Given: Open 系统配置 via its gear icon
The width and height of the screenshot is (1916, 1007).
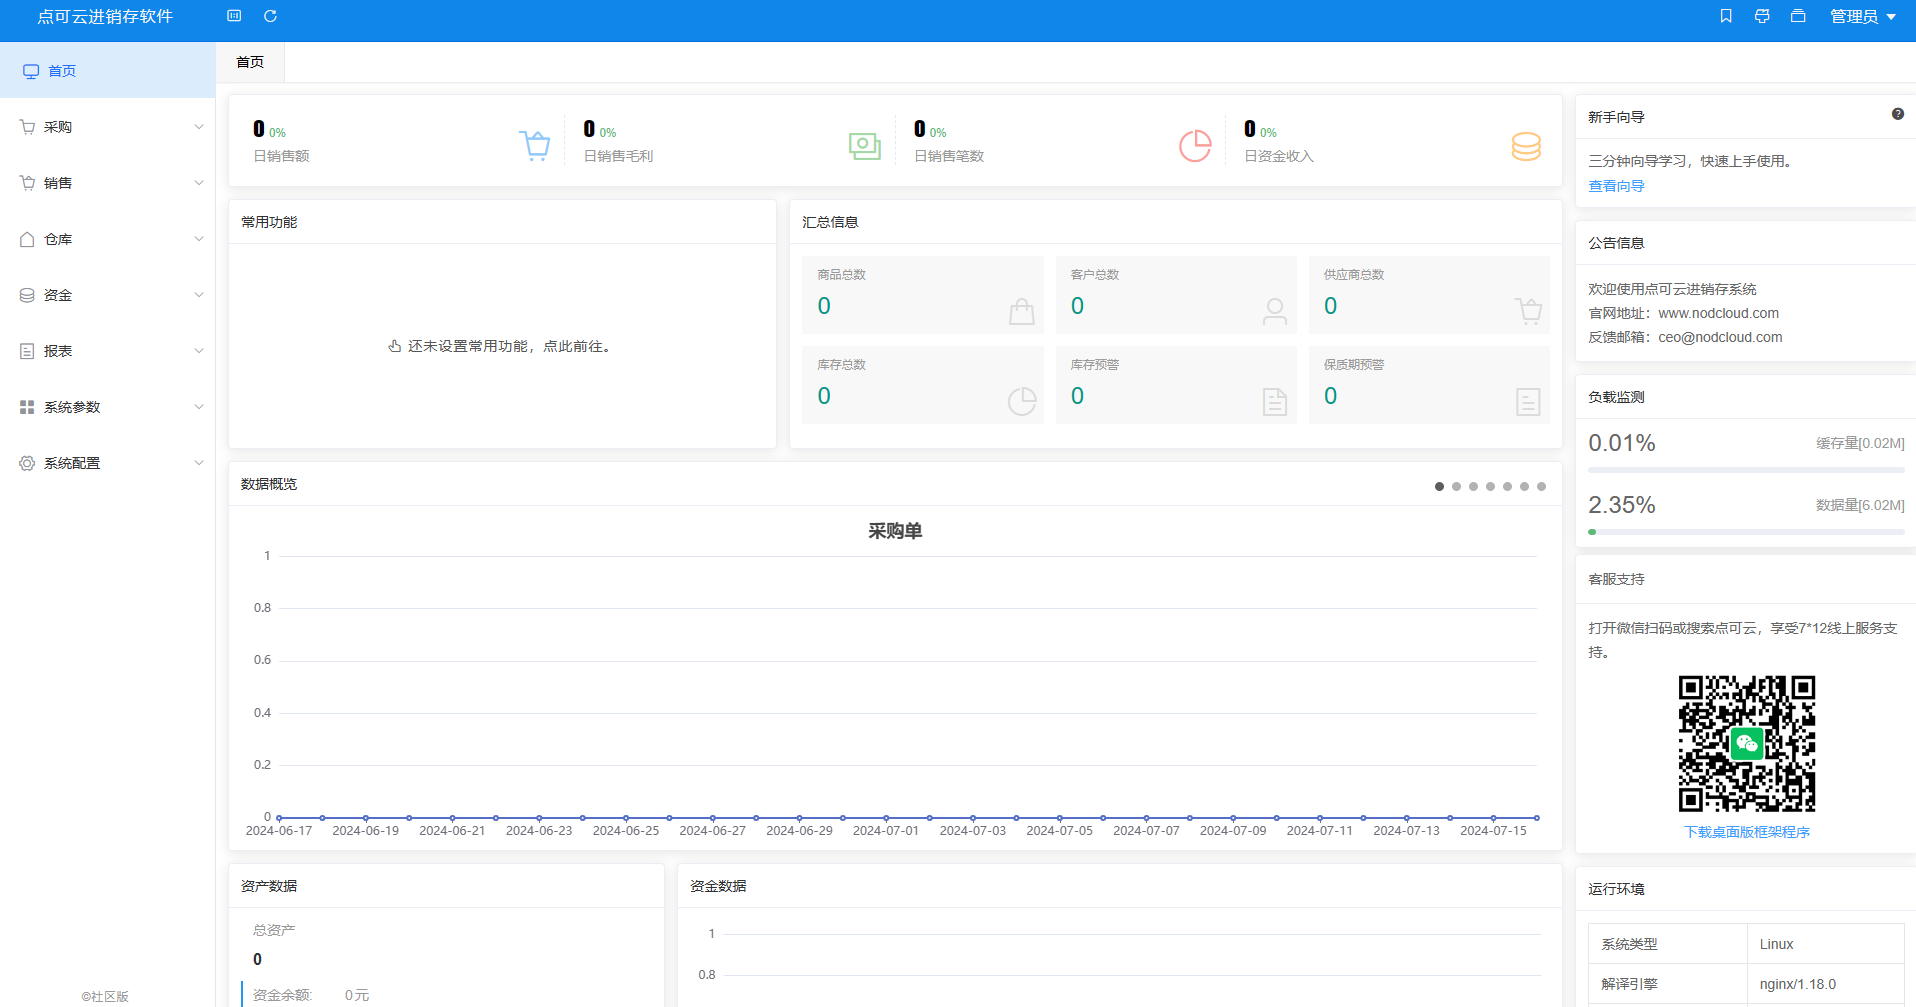Looking at the screenshot, I should pos(26,462).
